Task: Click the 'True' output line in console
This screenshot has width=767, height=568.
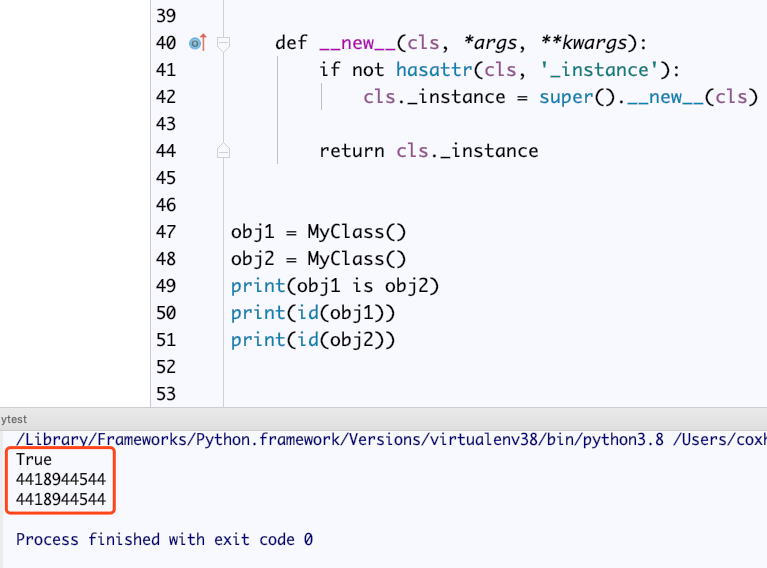Action: (x=34, y=460)
